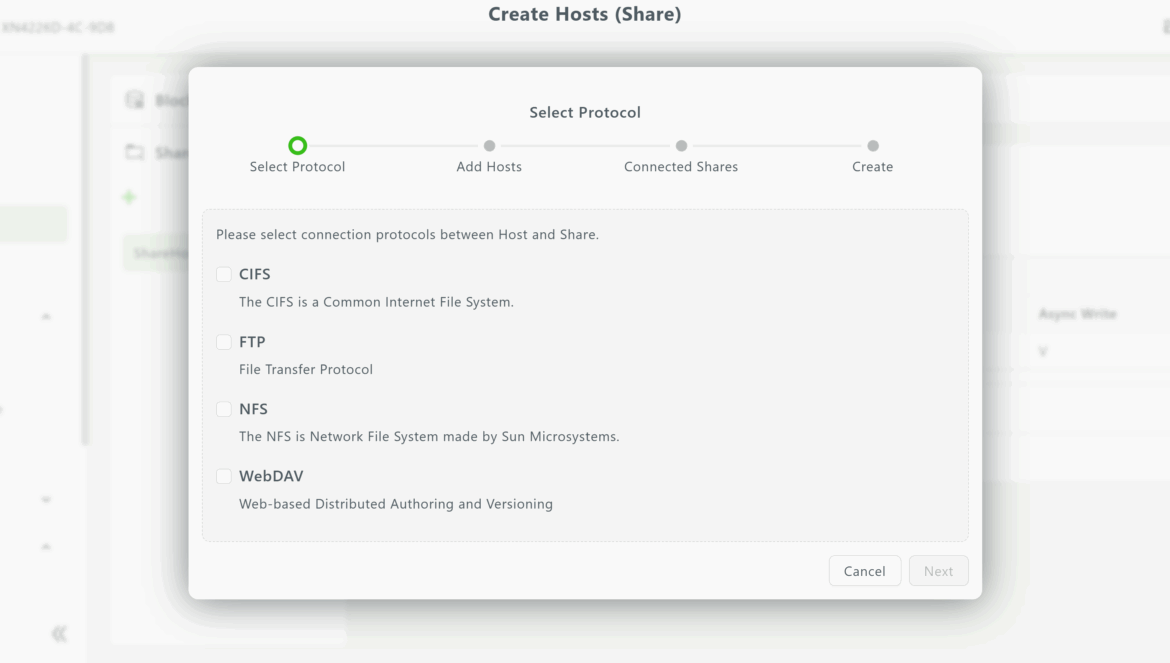
Task: Expand the sidebar section with the down chevron
Action: point(46,499)
